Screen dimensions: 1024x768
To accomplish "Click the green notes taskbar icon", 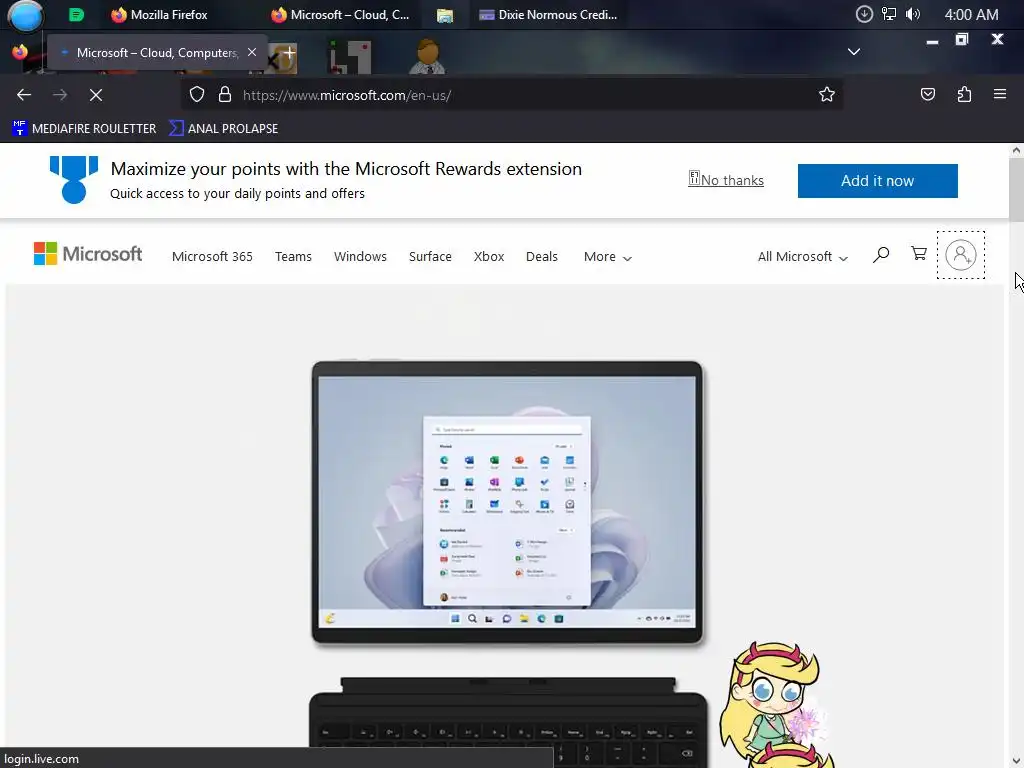I will [x=76, y=14].
